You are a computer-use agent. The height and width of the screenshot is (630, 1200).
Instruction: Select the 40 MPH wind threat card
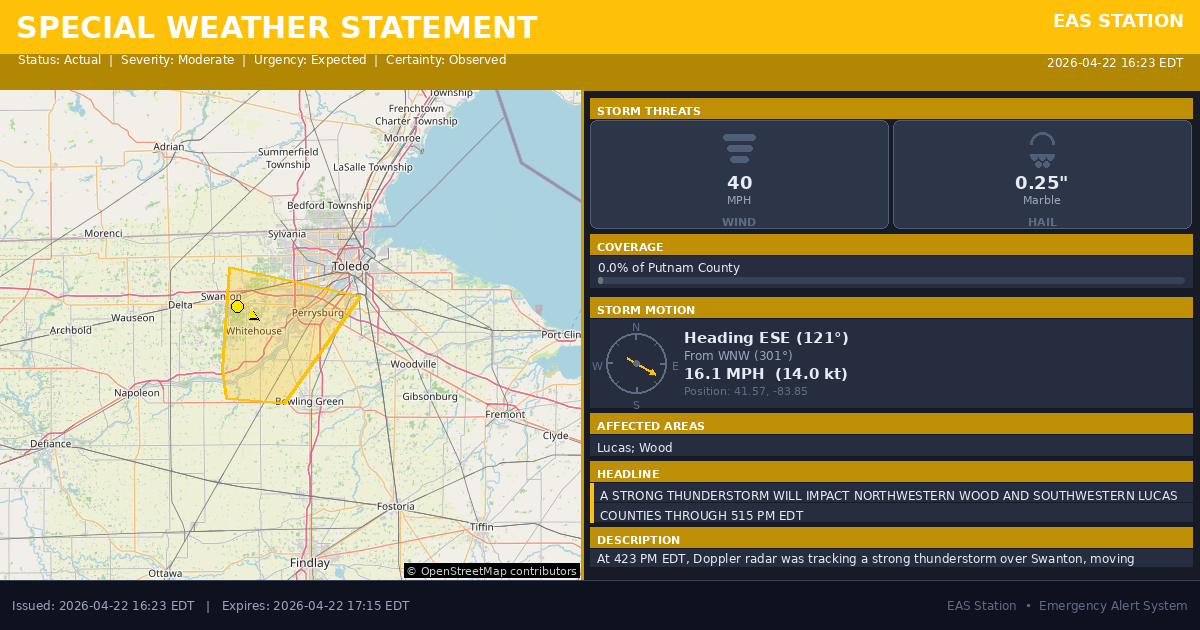[x=739, y=175]
